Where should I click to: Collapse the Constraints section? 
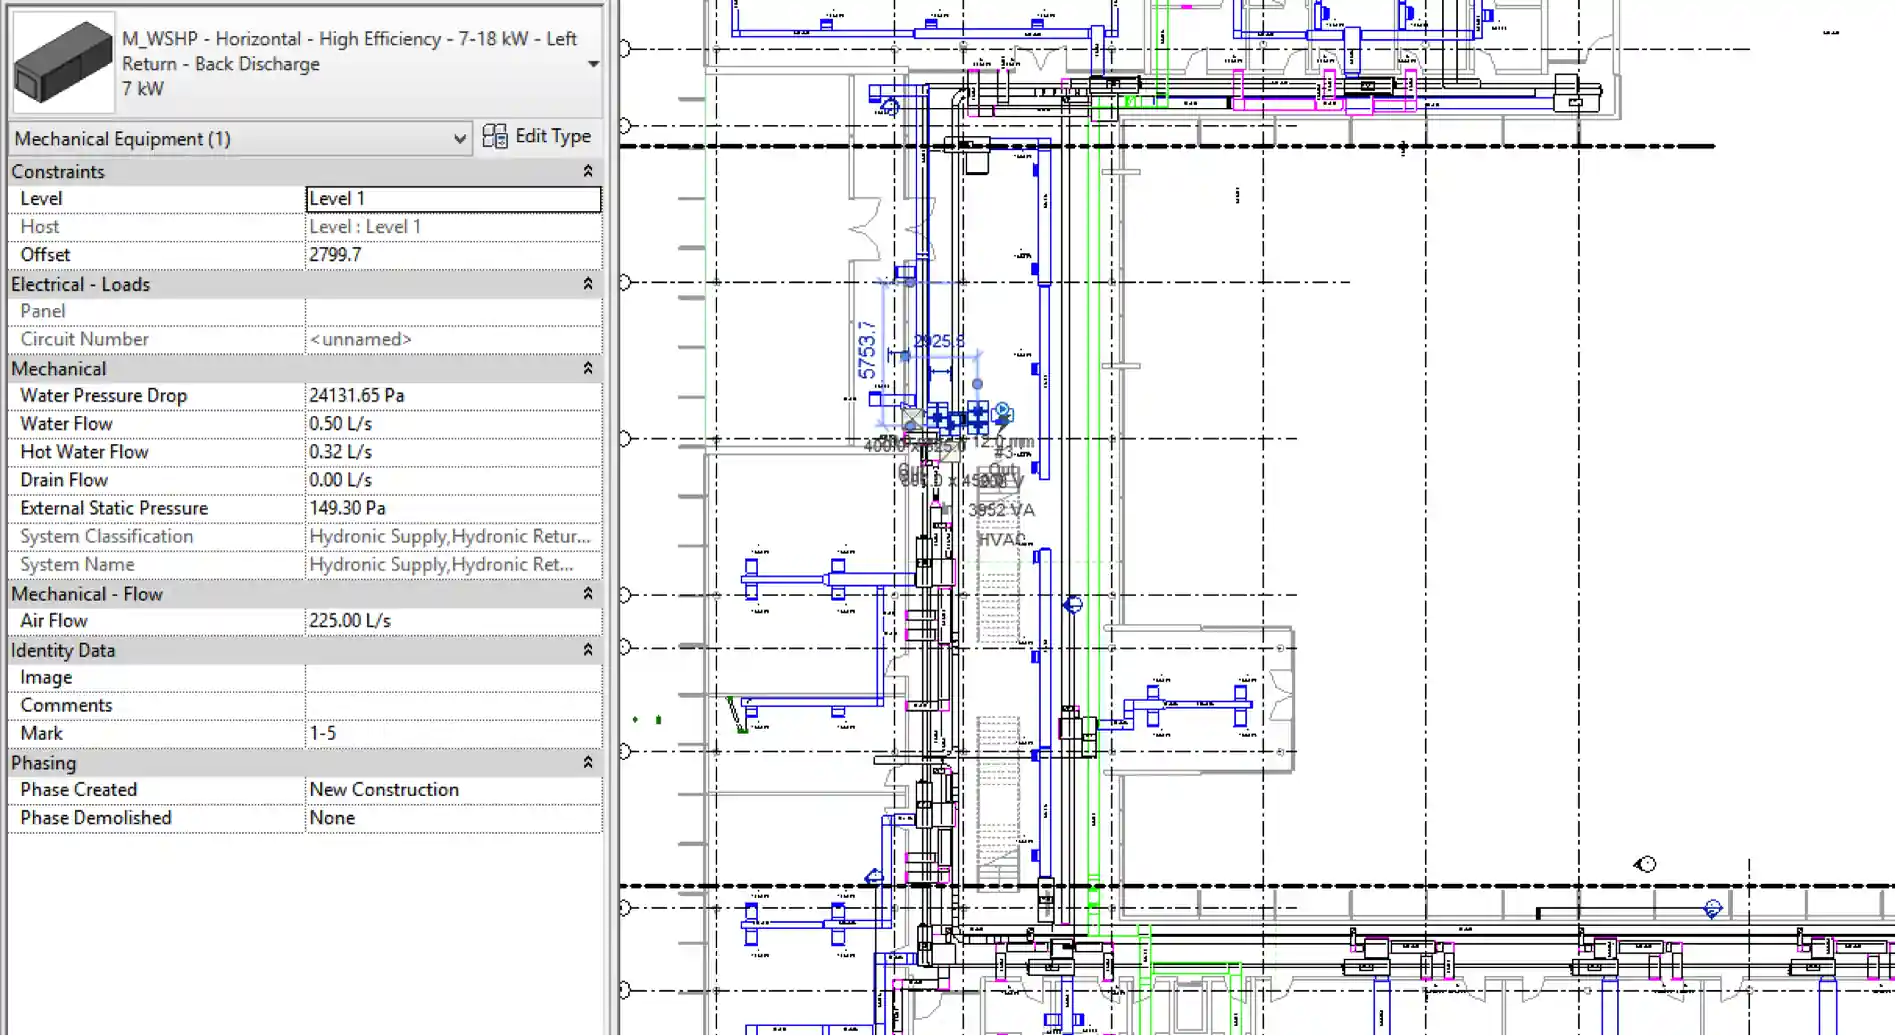click(588, 172)
